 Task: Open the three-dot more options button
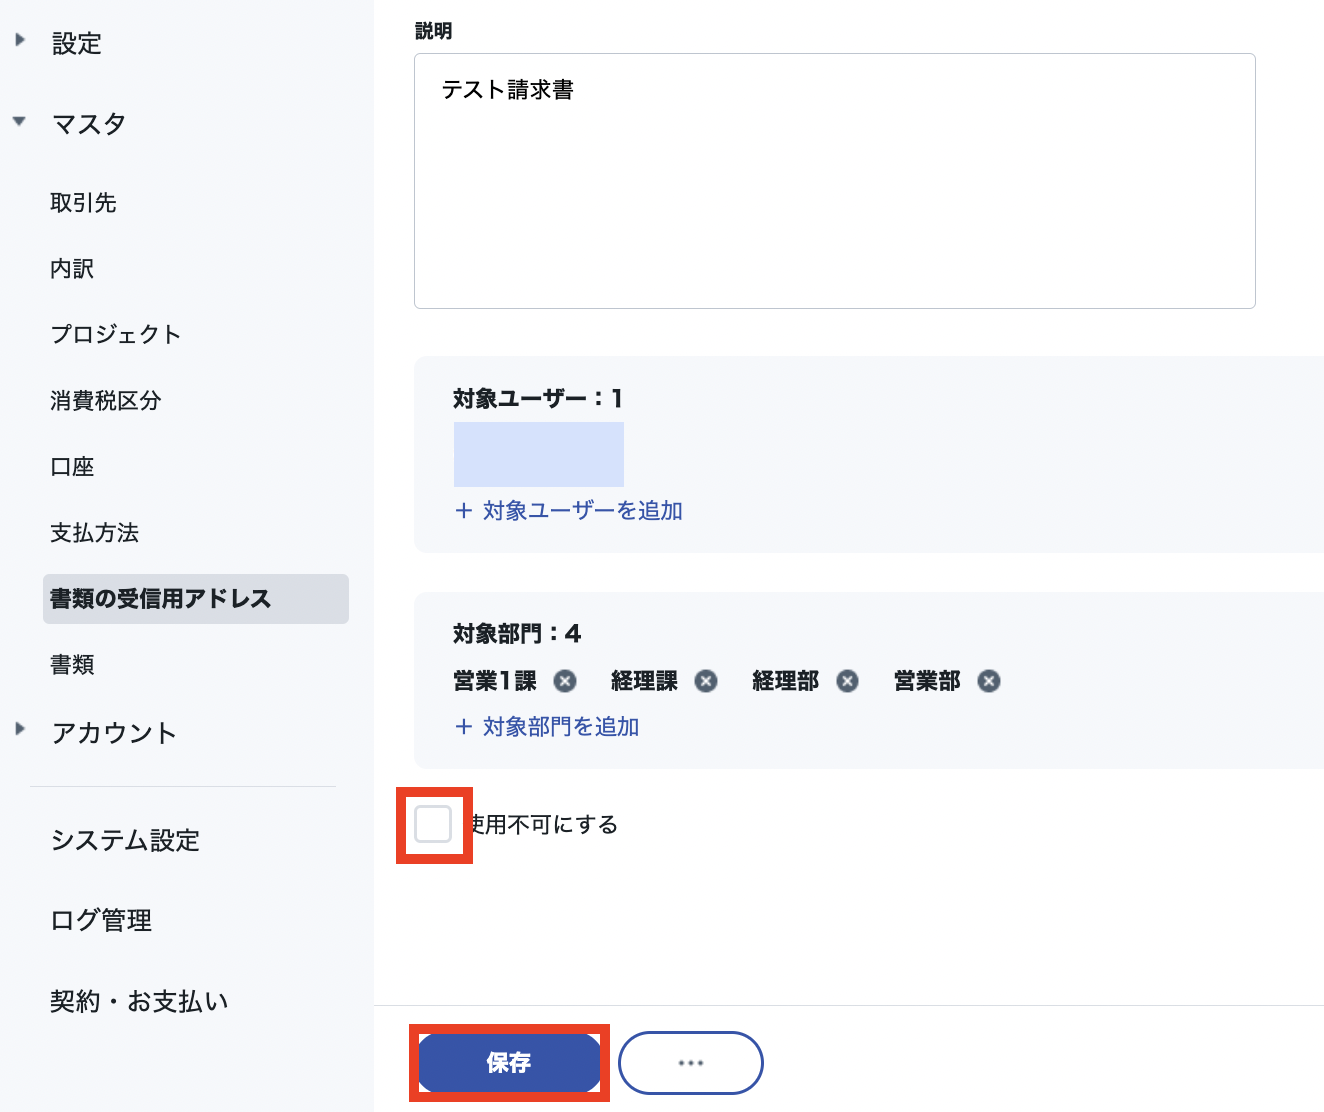(691, 1062)
